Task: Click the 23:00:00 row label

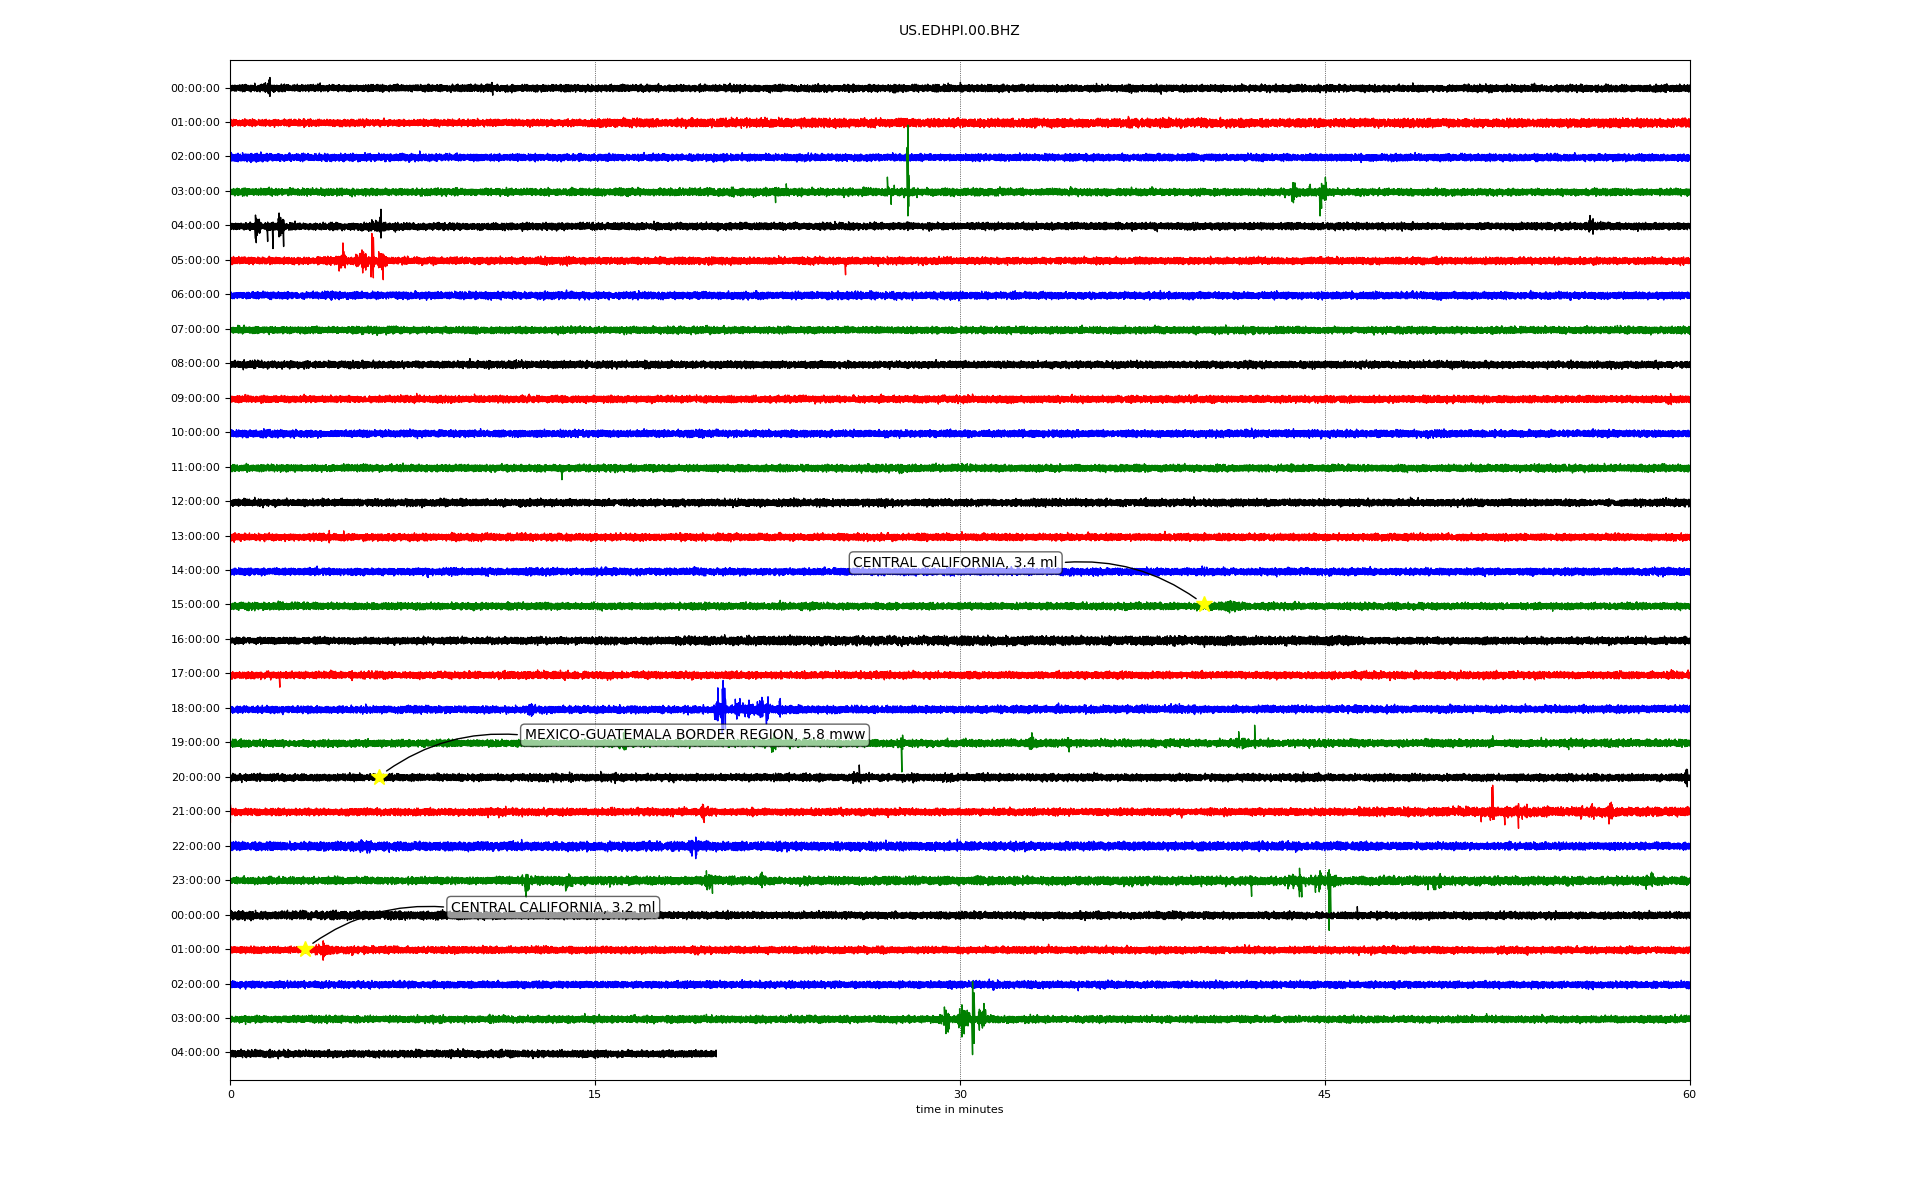Action: pos(195,881)
